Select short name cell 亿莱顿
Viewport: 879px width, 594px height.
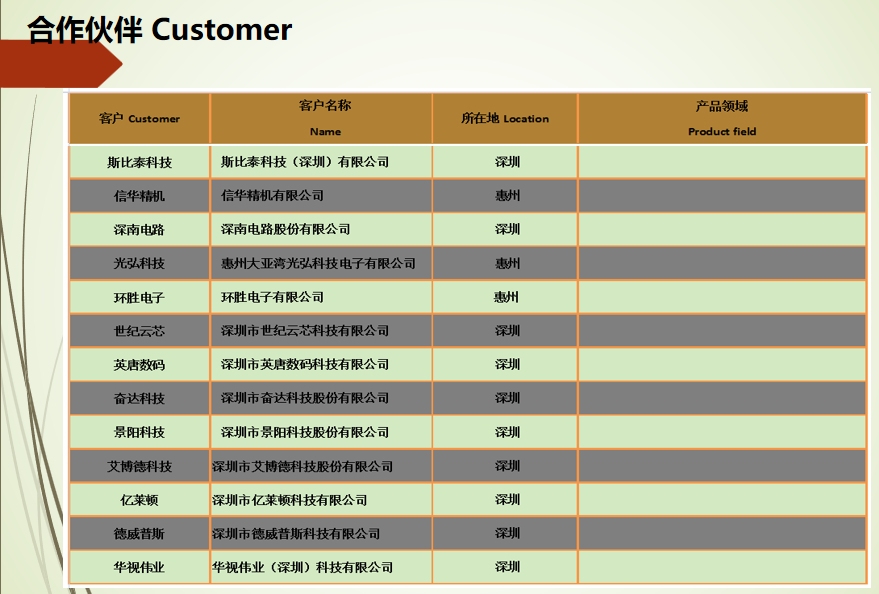point(140,500)
